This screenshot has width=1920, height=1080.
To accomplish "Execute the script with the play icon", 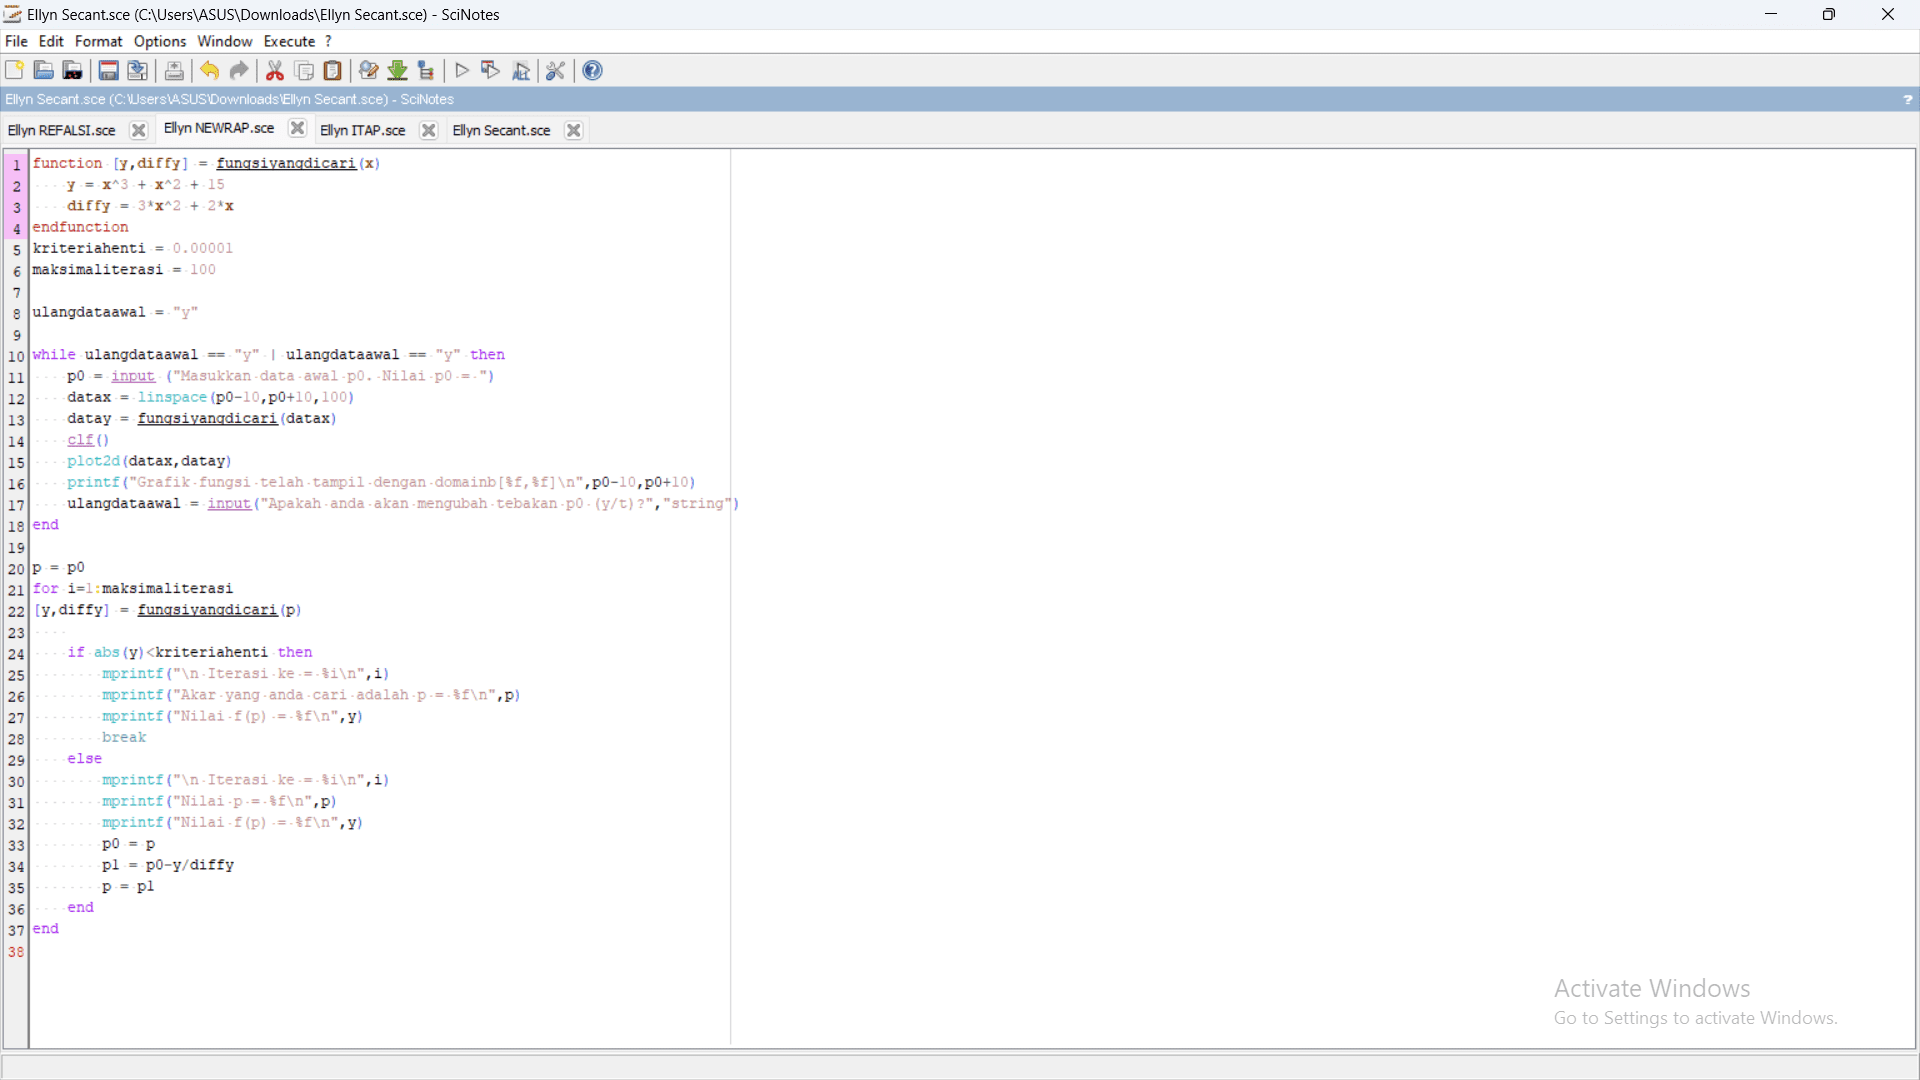I will (462, 70).
